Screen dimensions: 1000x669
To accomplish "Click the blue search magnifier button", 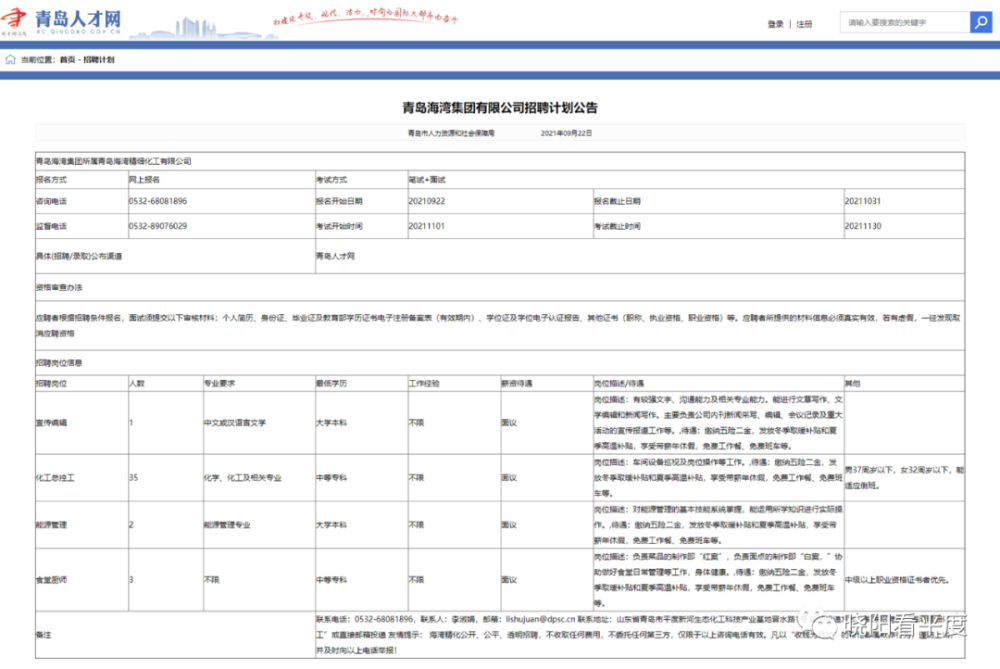I will pyautogui.click(x=981, y=22).
